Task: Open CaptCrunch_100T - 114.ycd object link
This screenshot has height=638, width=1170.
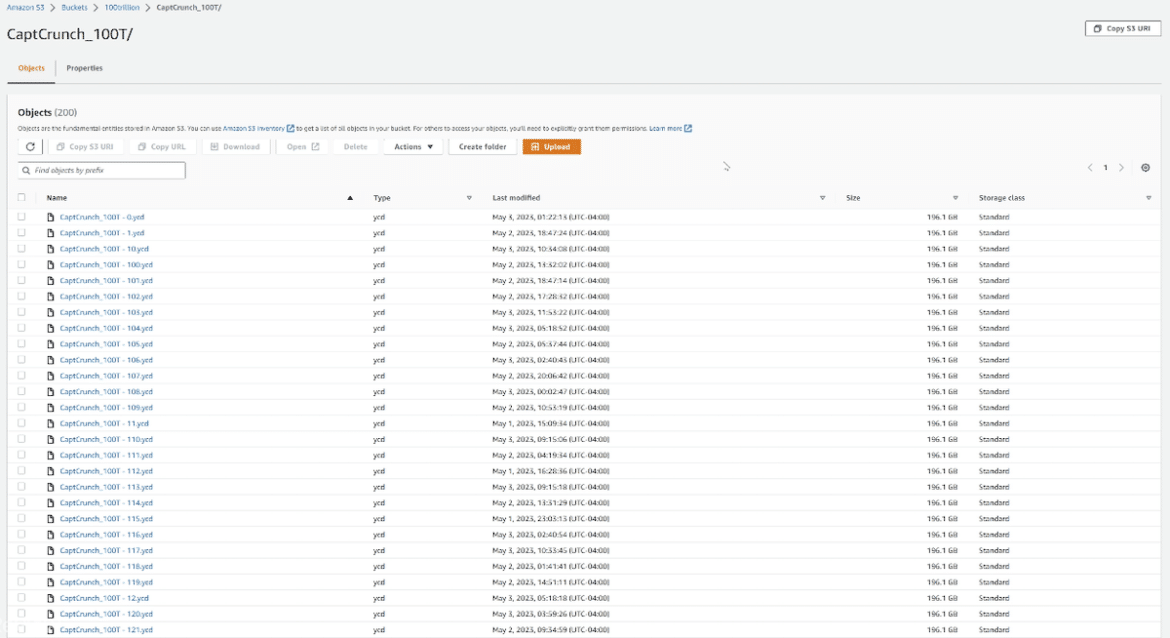Action: 106,503
